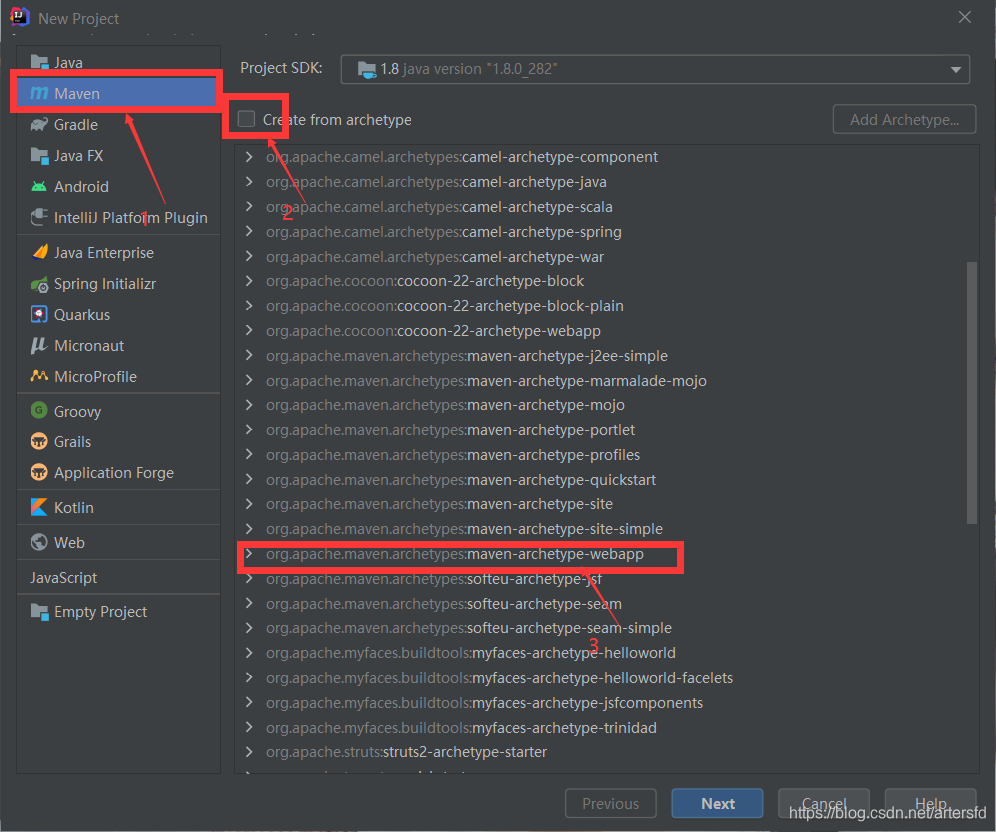This screenshot has width=996, height=832.
Task: Click the IntelliJ Platform Plugin icon
Action: point(39,218)
